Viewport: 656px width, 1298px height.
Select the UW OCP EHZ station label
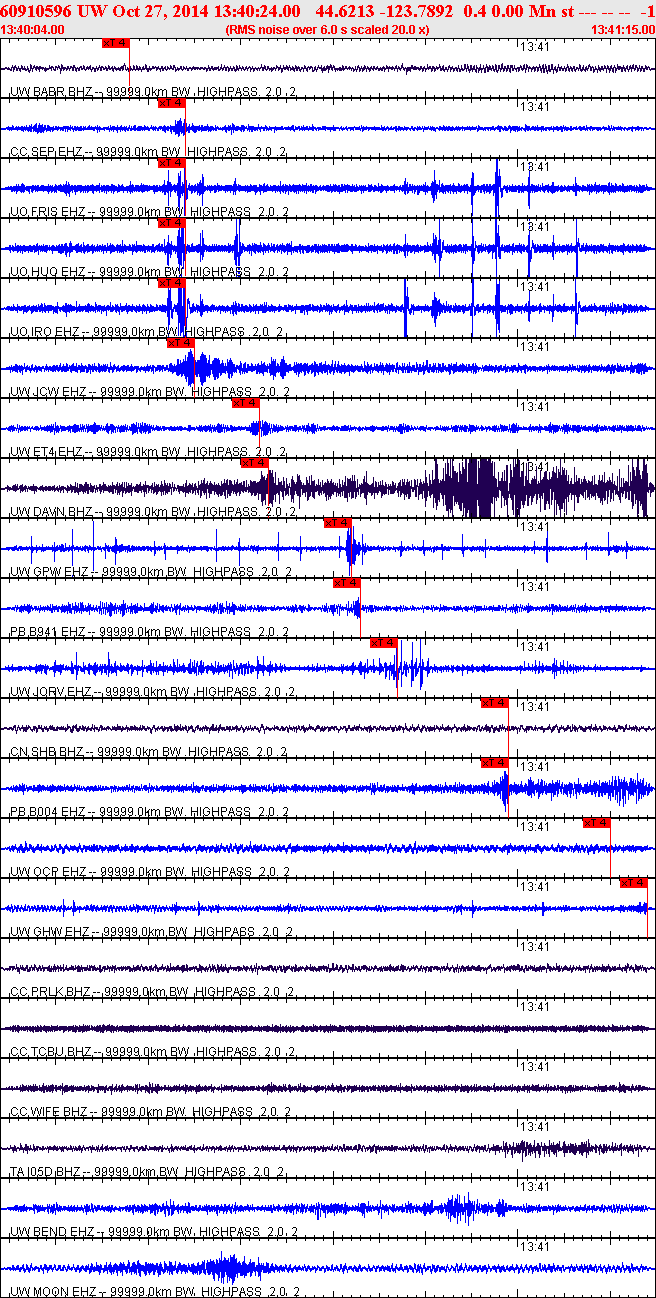coord(149,872)
